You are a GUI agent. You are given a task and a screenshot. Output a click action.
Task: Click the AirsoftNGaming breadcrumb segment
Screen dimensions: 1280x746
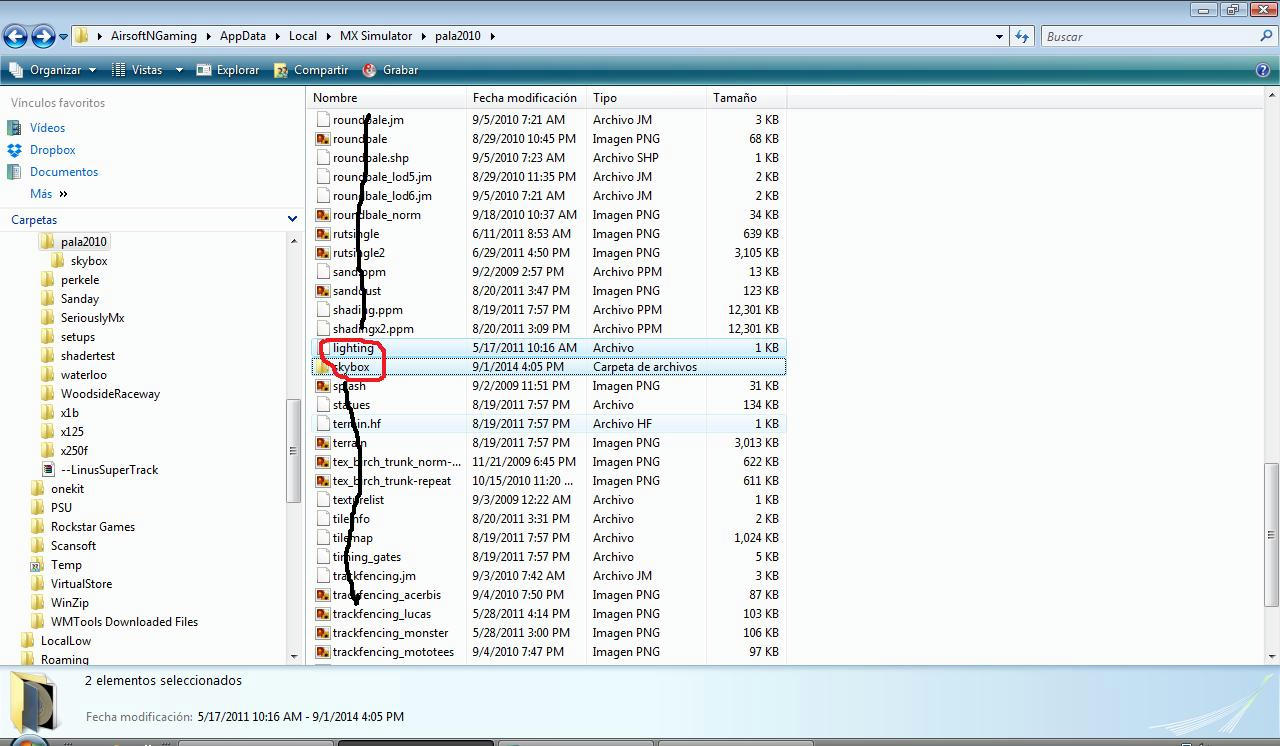(x=154, y=36)
